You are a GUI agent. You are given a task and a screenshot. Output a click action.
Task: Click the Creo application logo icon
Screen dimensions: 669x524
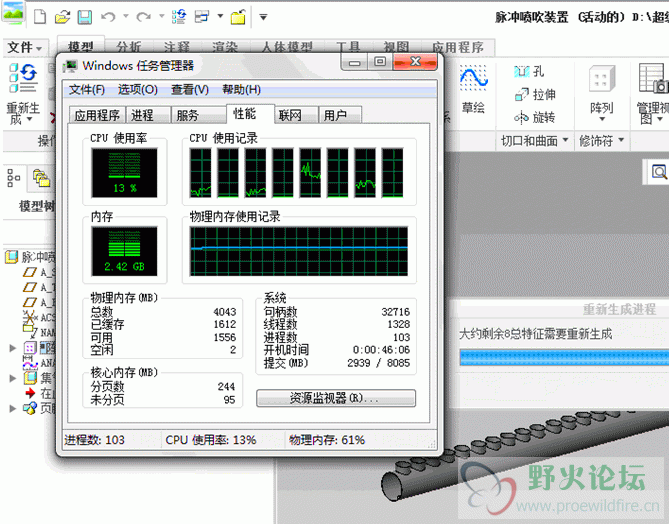pos(13,12)
